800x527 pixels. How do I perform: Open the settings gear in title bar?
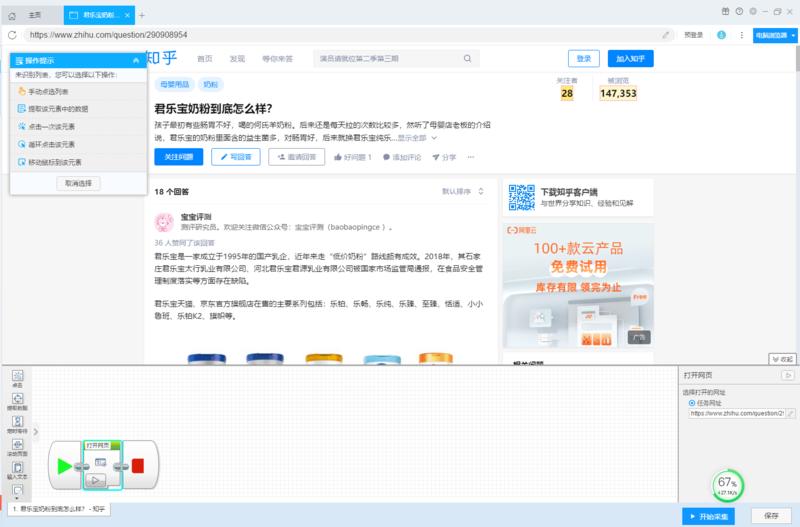coord(753,11)
